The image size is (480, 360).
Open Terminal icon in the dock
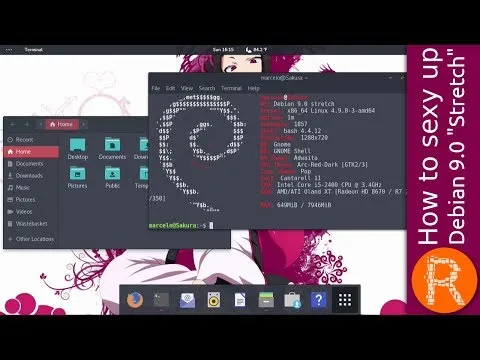[x=161, y=300]
